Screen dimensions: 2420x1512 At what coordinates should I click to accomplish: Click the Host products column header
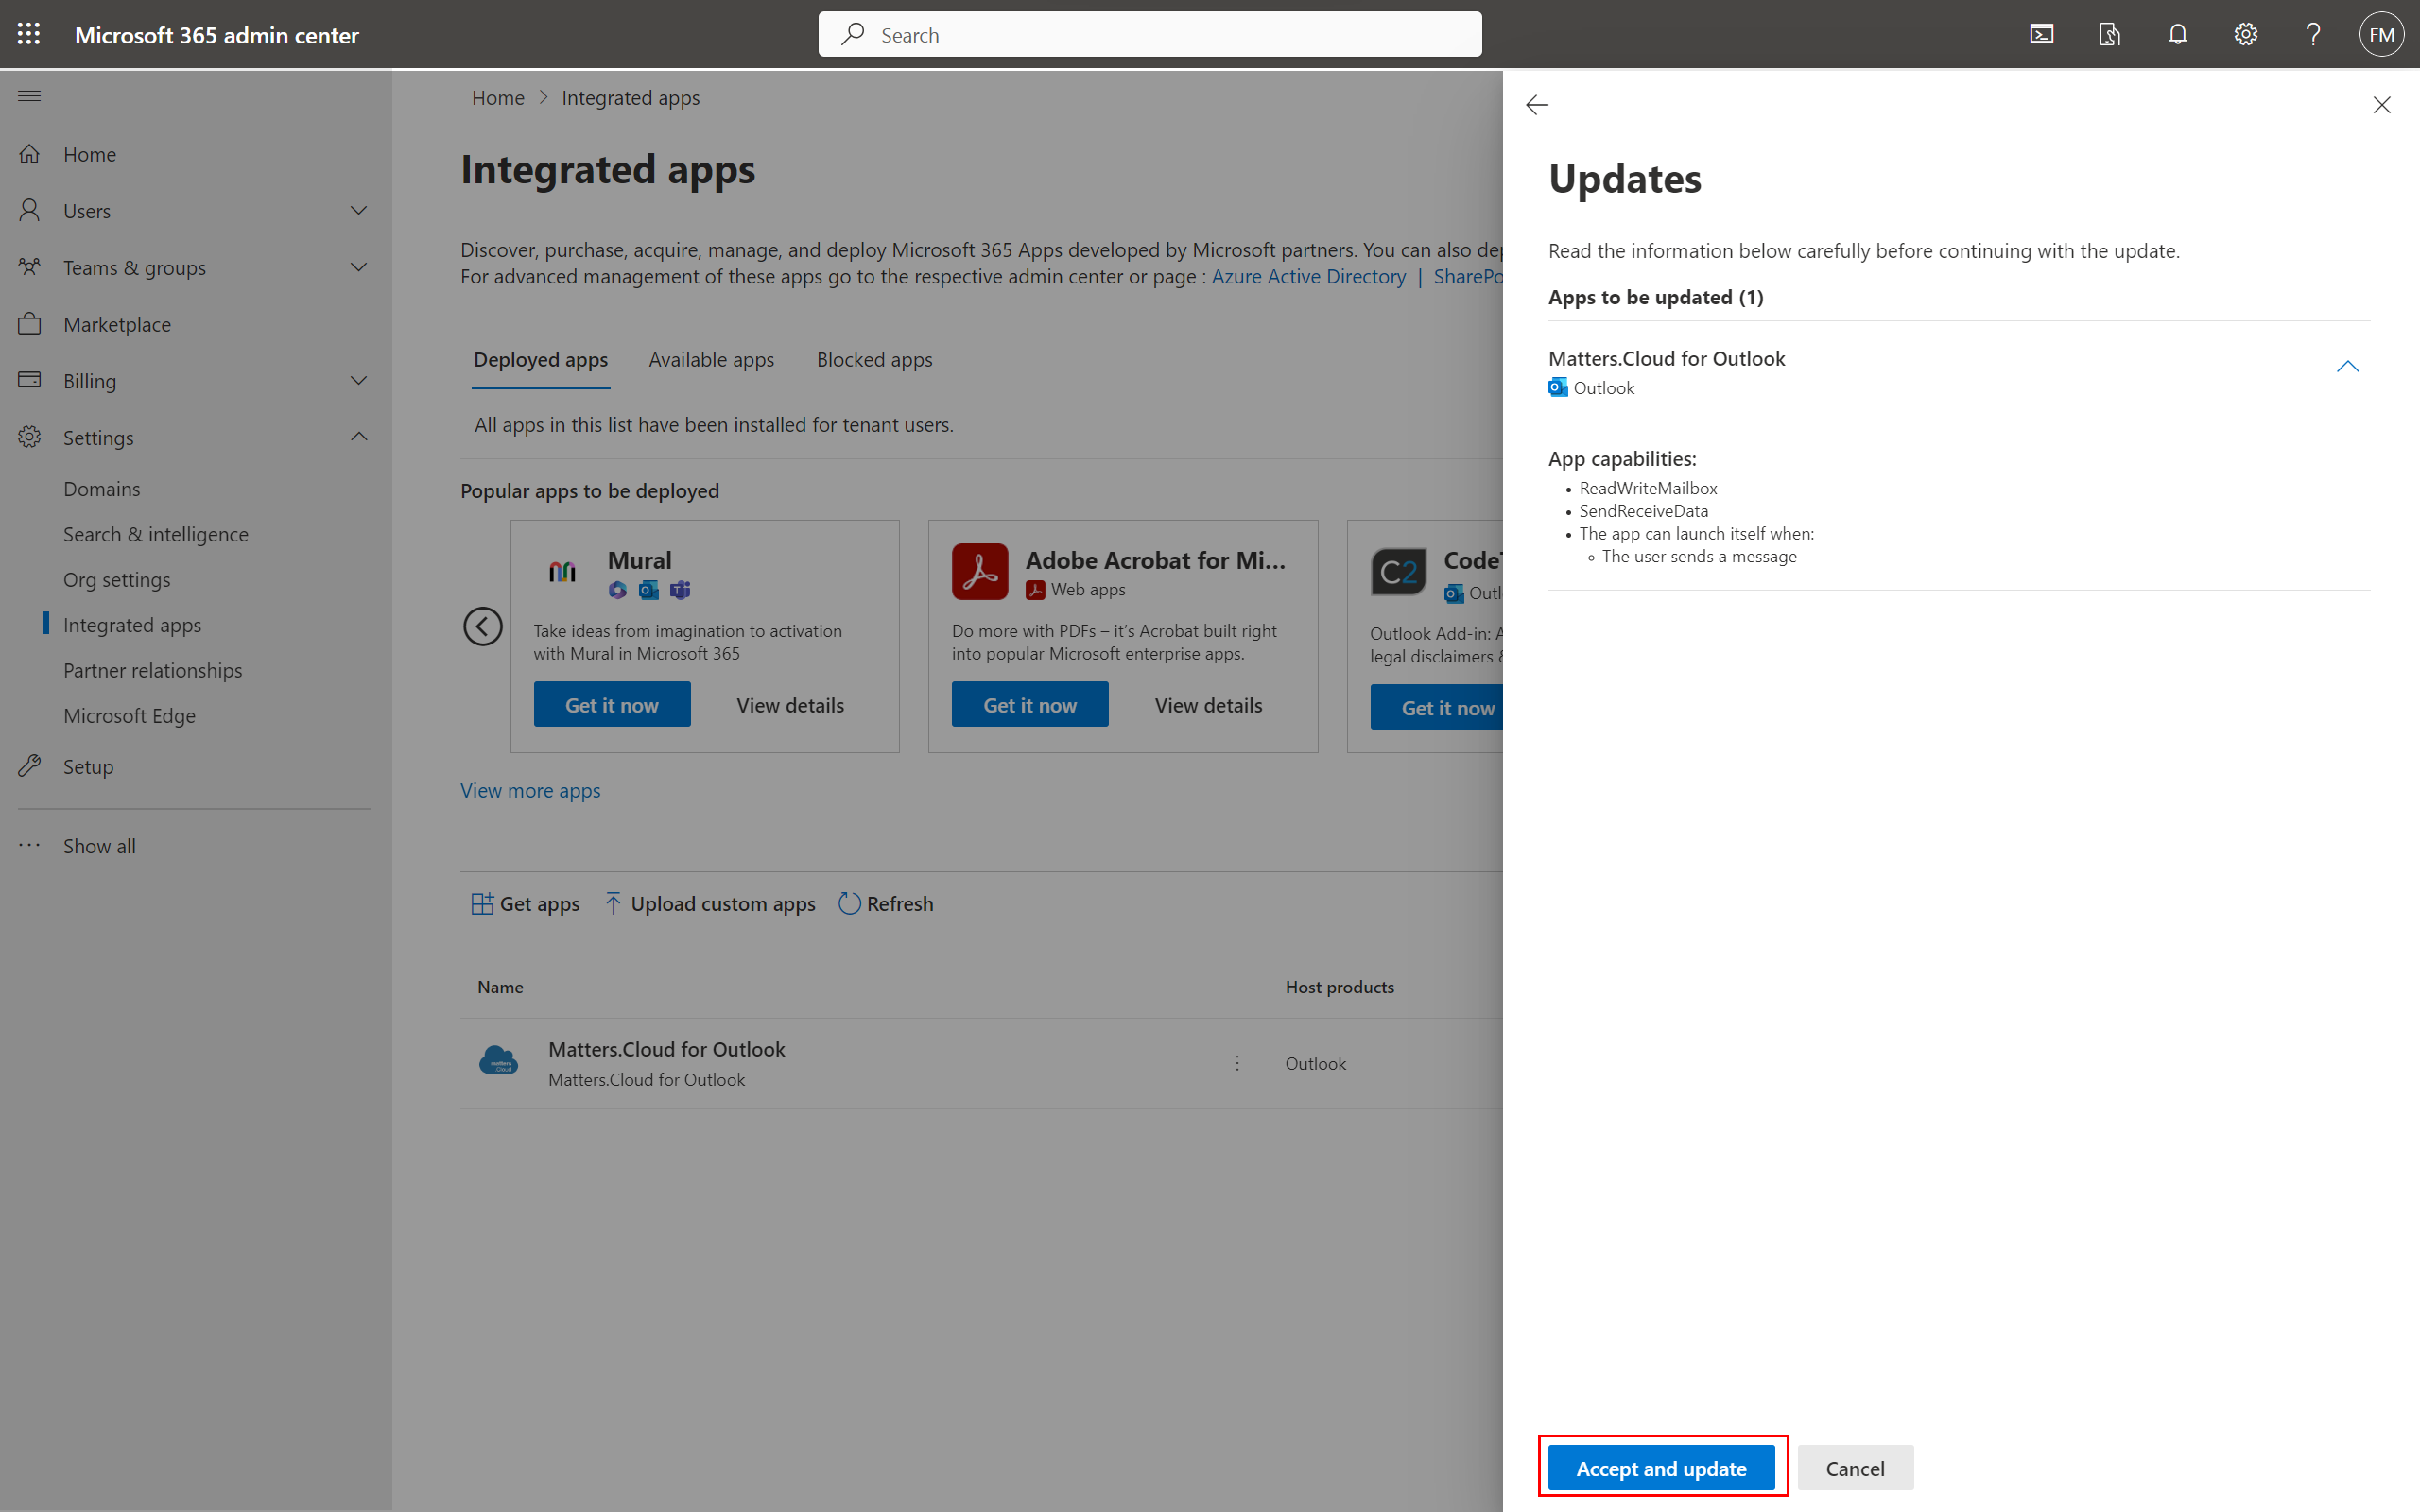click(1339, 987)
